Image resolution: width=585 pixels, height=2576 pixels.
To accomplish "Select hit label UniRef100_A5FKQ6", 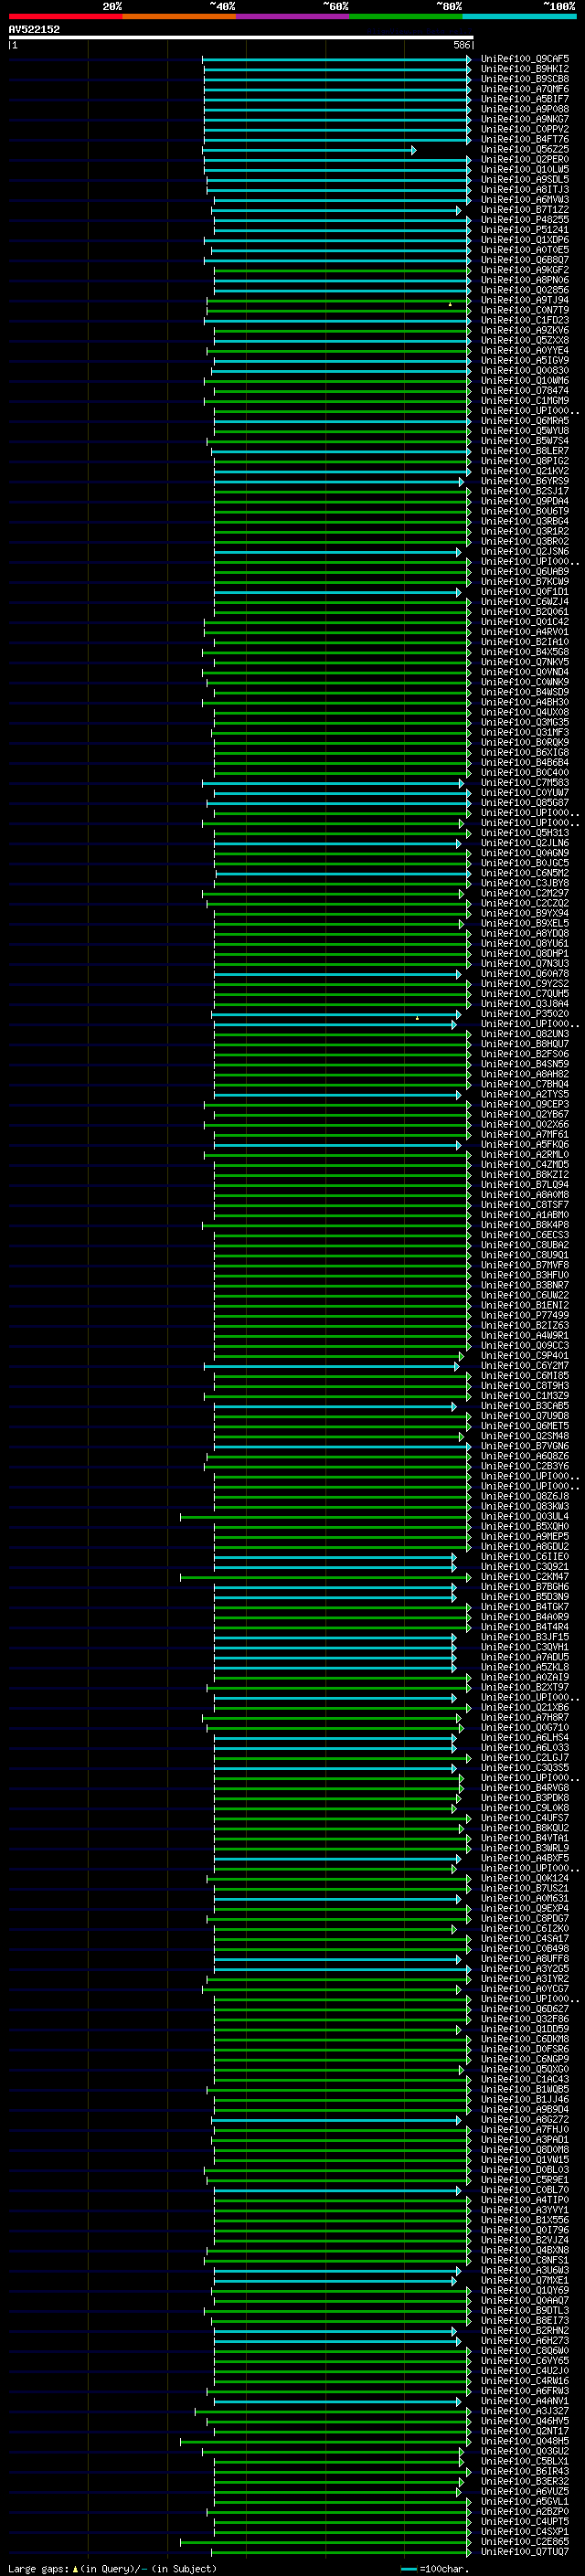I will click(x=525, y=1145).
